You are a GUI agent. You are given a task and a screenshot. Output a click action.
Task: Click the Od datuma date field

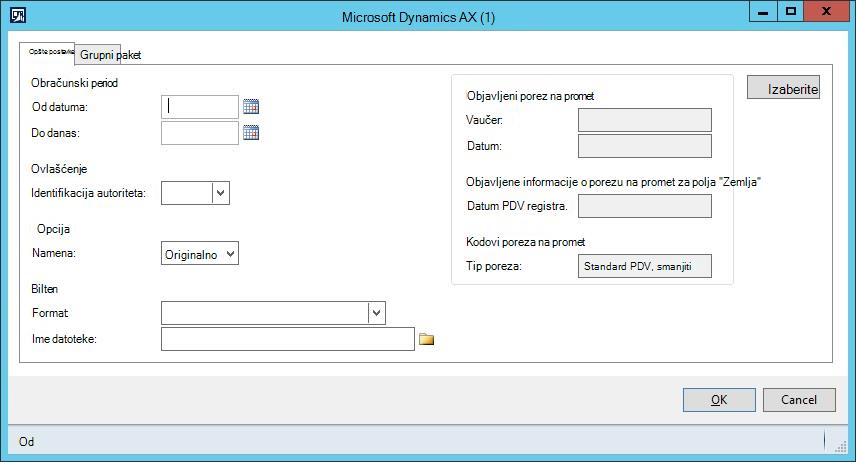pyautogui.click(x=200, y=106)
